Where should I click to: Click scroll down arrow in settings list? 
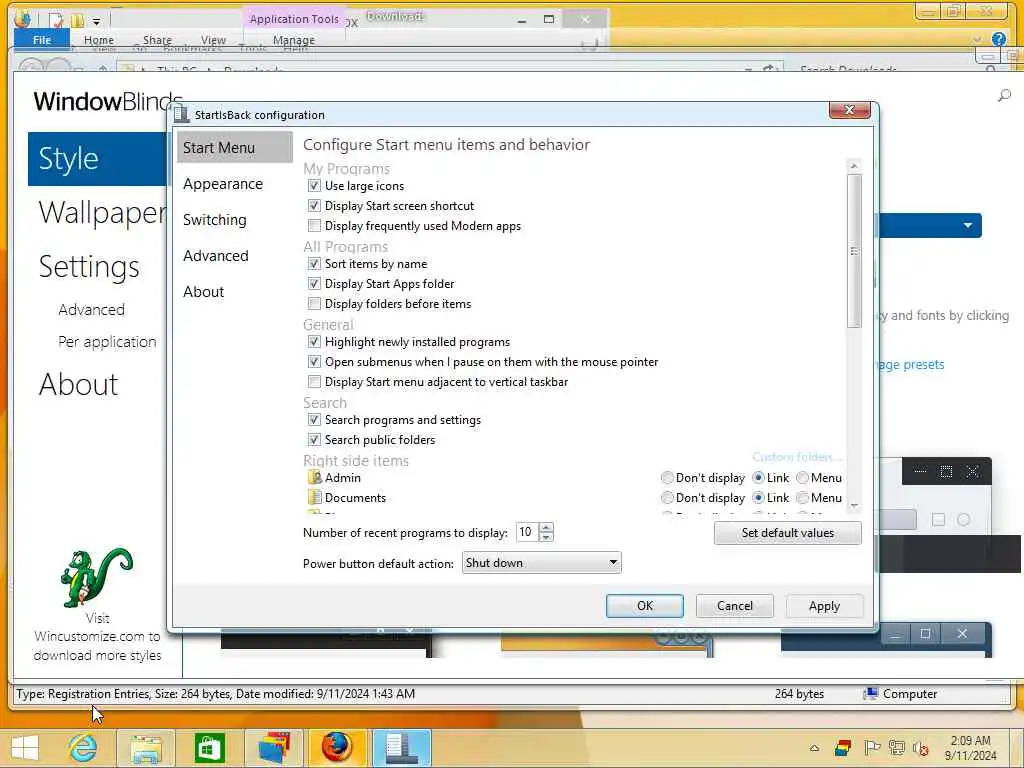(854, 506)
